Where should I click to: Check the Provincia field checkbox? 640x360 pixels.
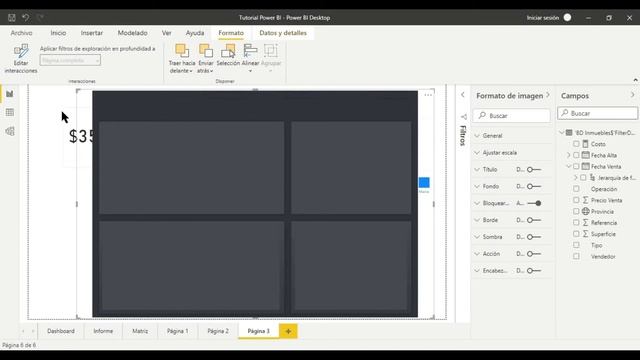coord(576,211)
